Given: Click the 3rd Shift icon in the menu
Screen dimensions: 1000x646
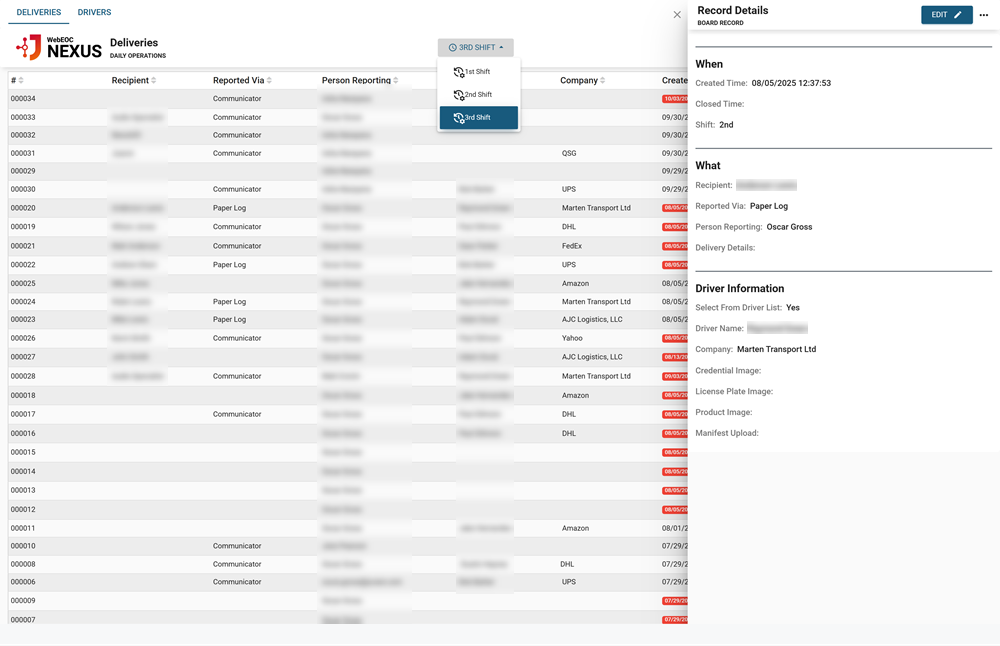Looking at the screenshot, I should point(457,117).
